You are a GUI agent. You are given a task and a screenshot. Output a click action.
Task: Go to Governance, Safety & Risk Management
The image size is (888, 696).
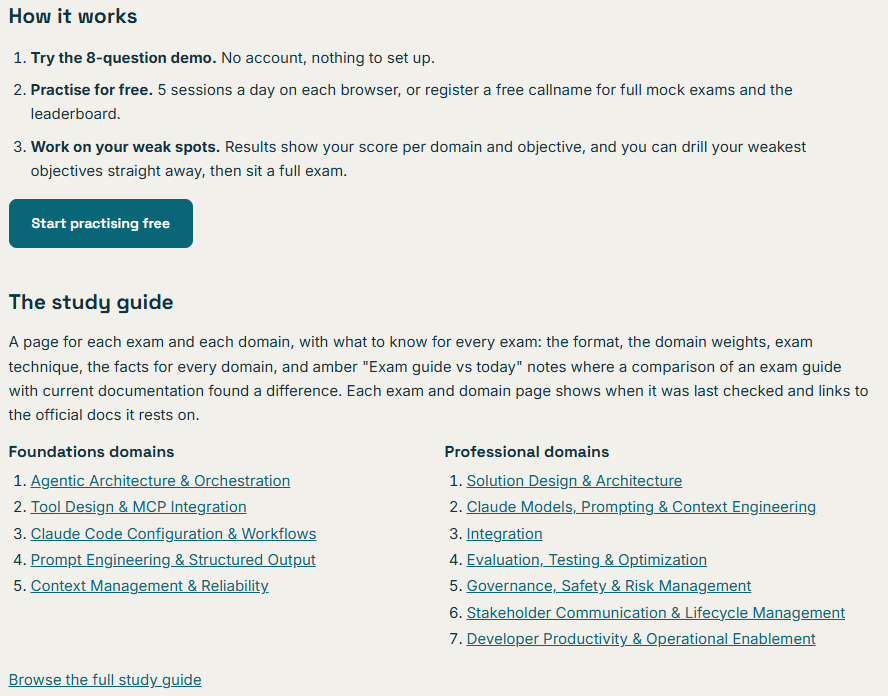[x=609, y=586]
